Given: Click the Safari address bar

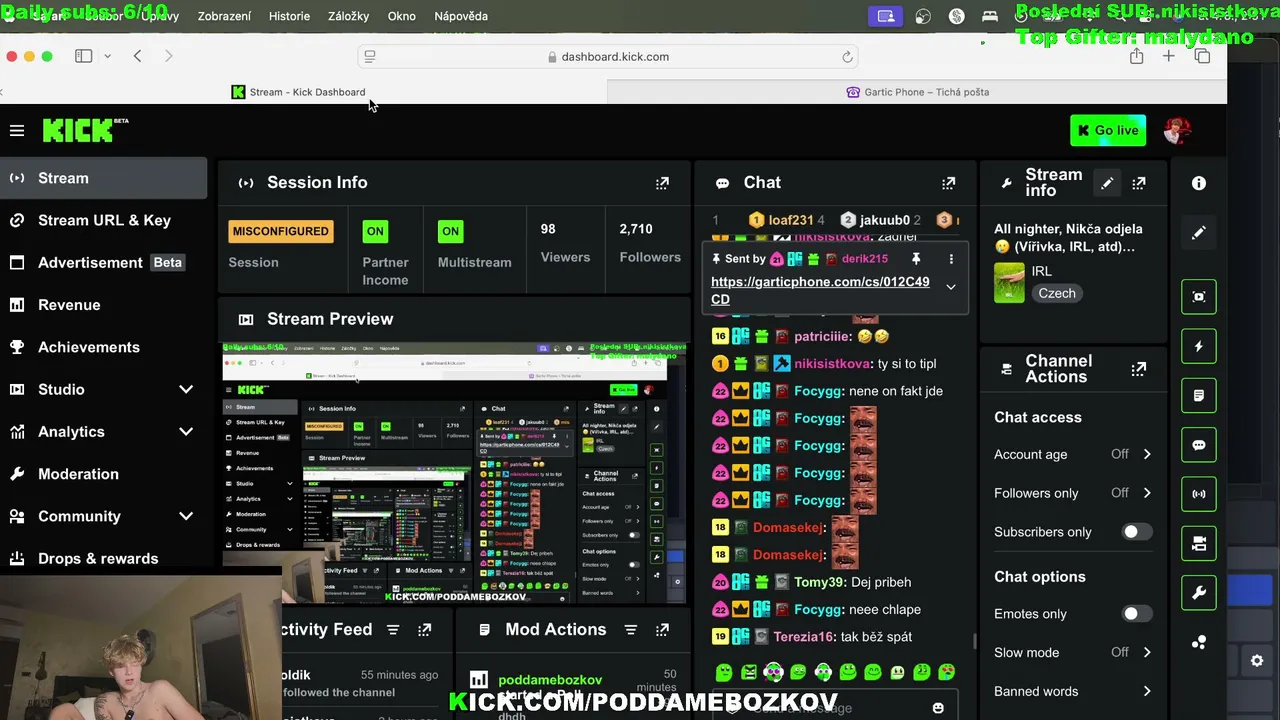Looking at the screenshot, I should coord(610,57).
